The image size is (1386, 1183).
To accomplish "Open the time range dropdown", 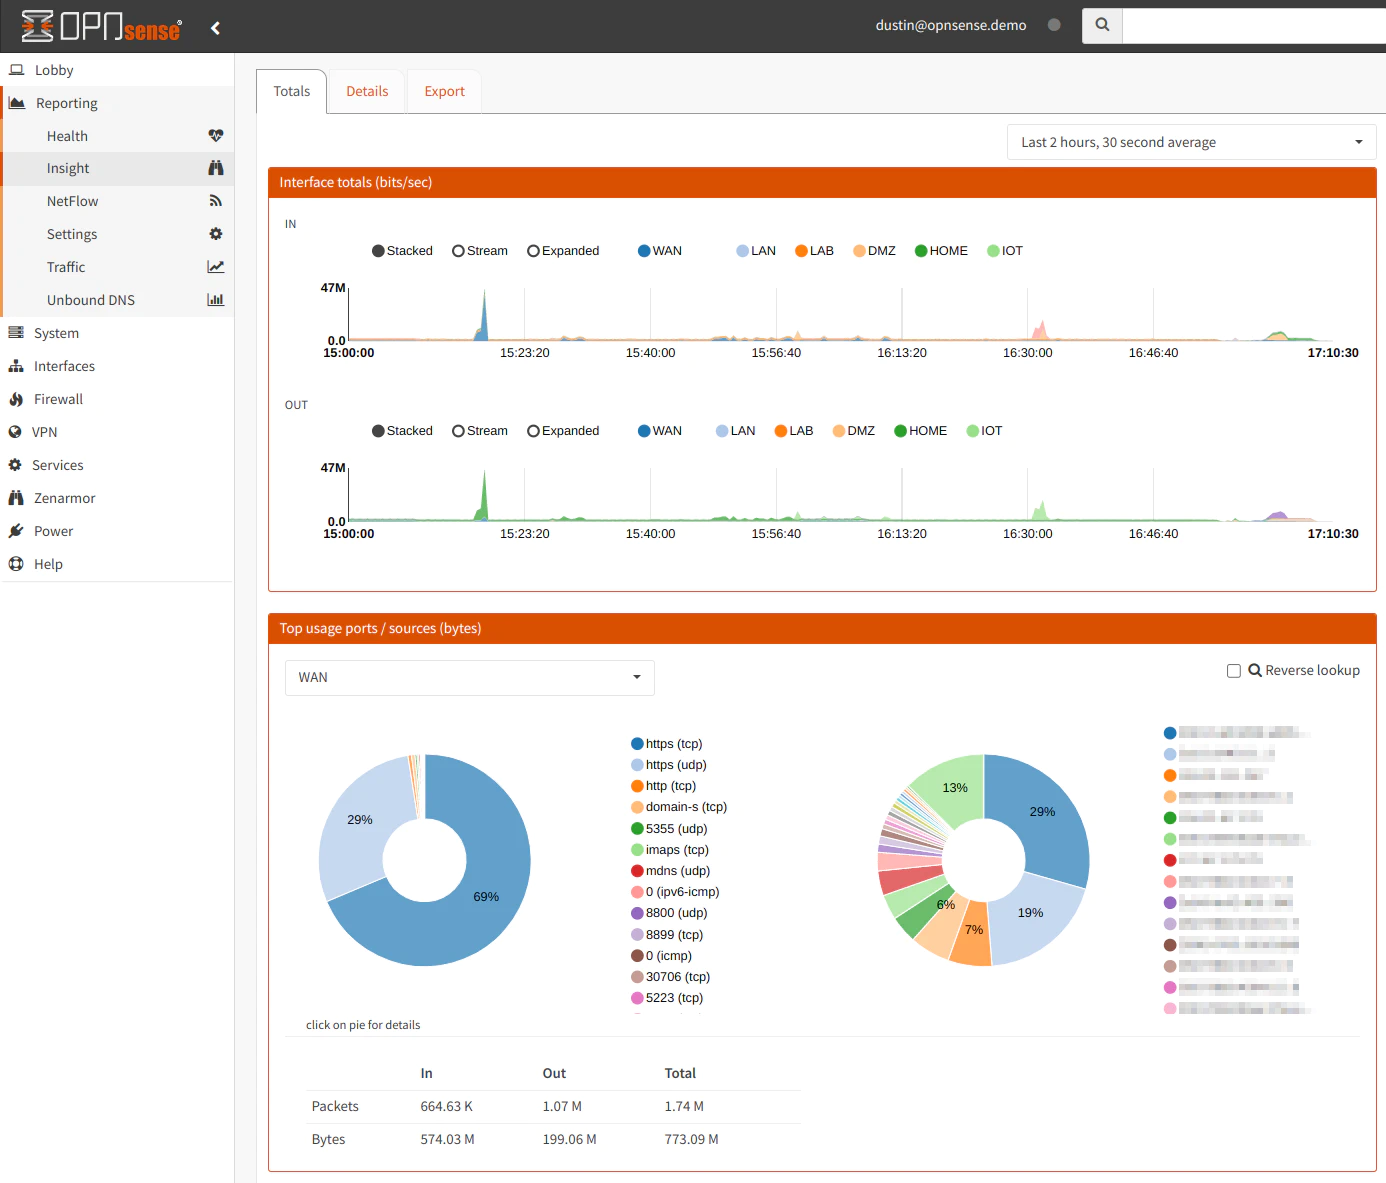I will pos(1191,142).
